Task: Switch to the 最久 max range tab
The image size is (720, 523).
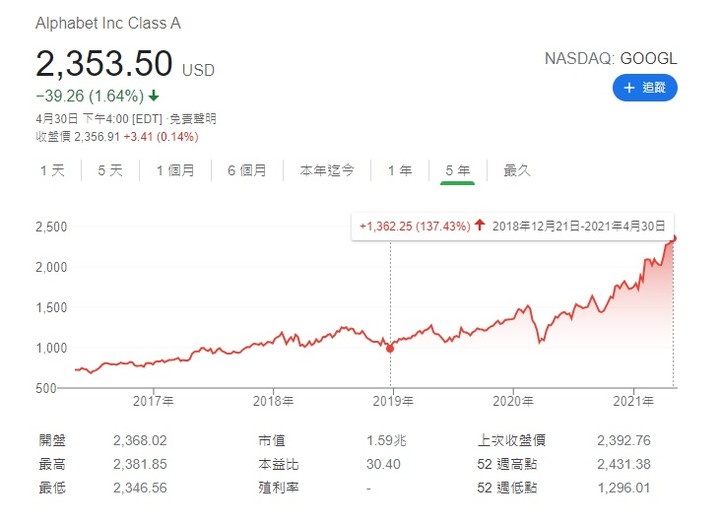Action: click(x=517, y=170)
